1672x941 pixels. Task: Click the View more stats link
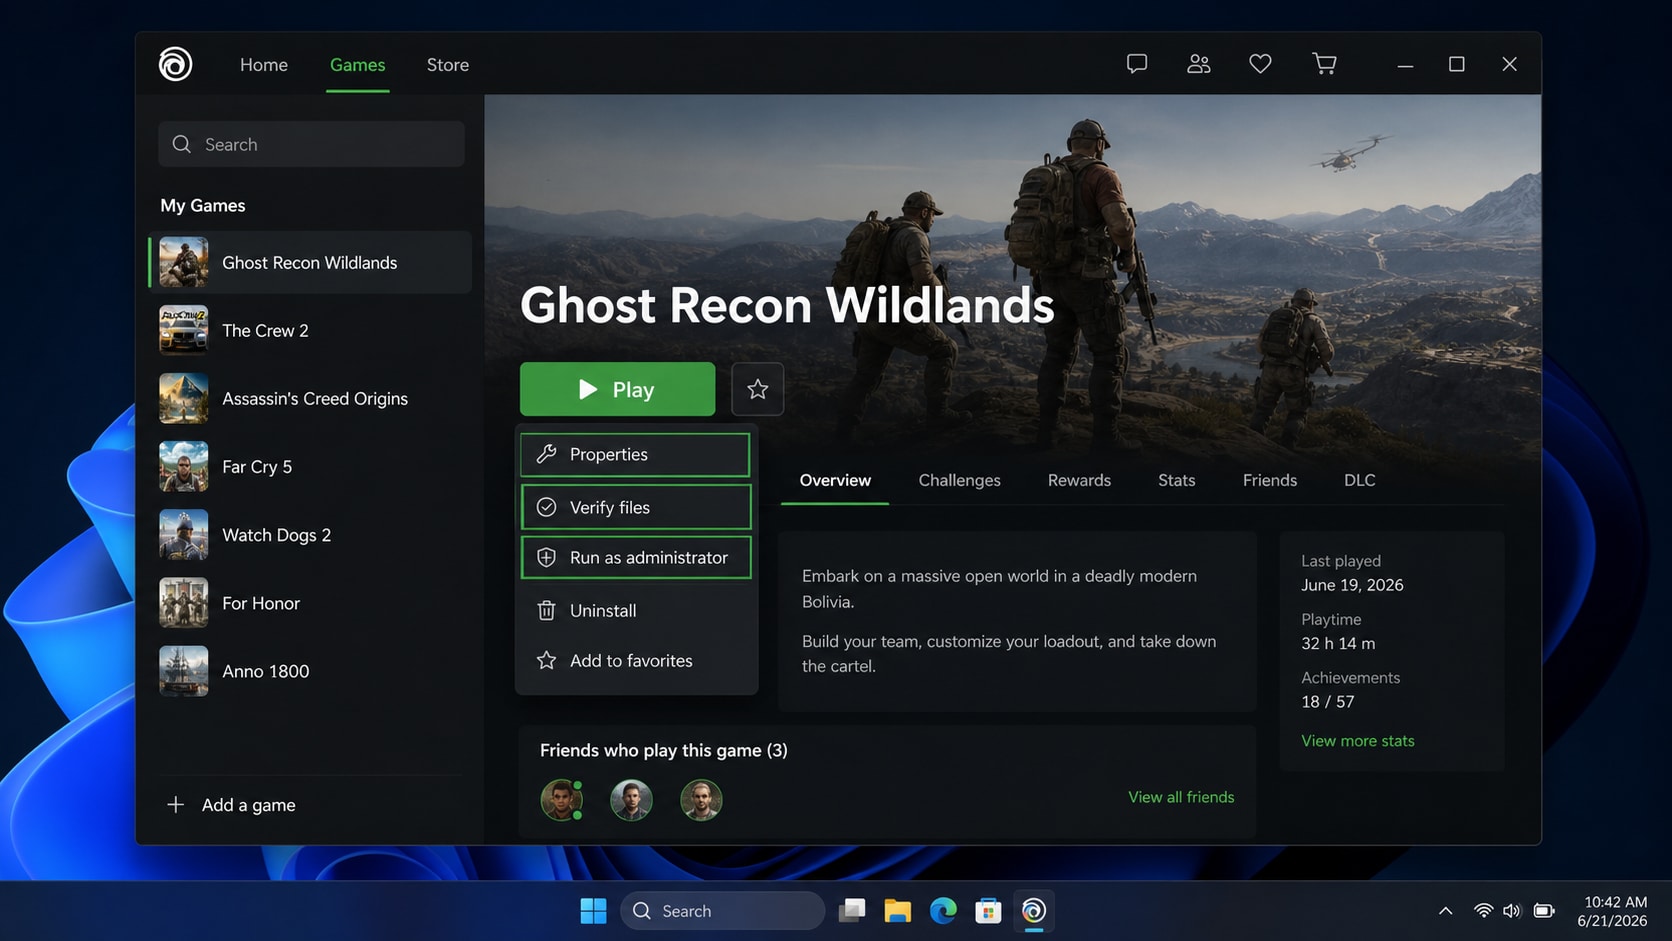(1357, 741)
